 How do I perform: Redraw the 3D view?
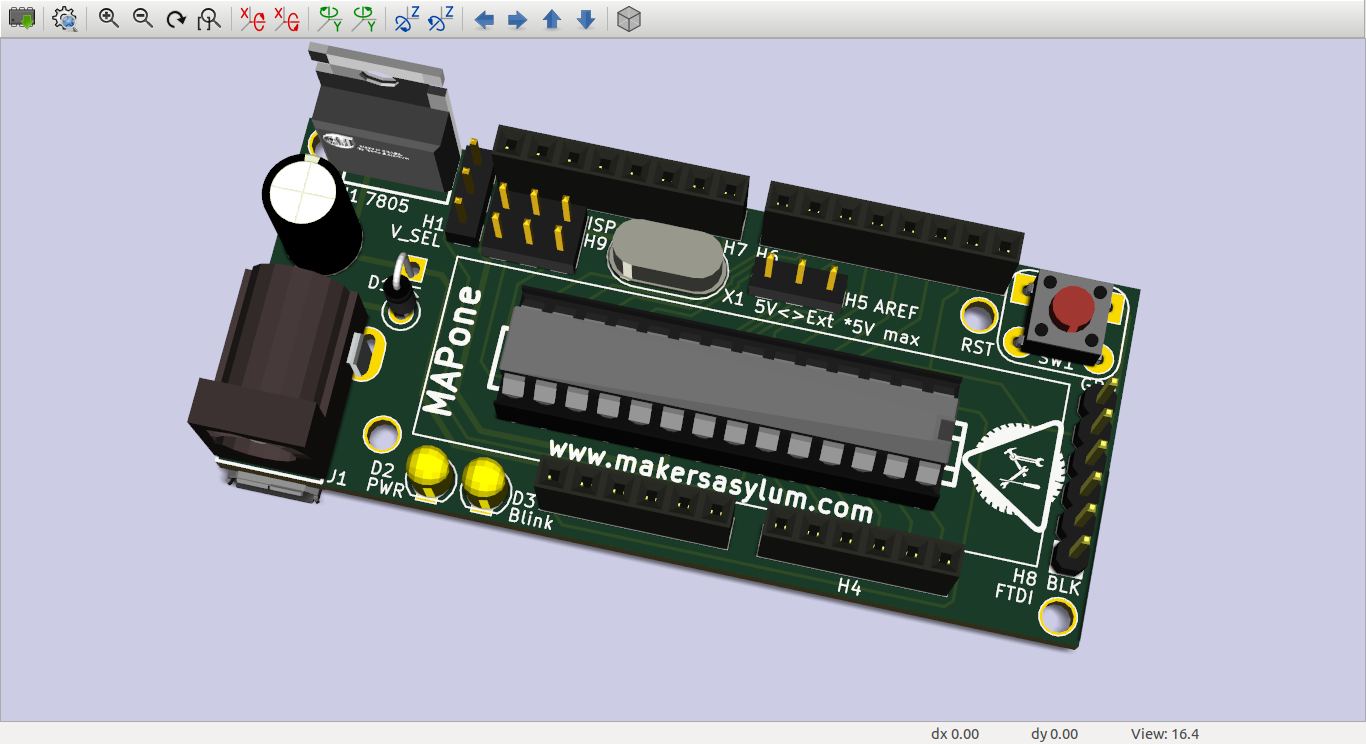tap(176, 18)
